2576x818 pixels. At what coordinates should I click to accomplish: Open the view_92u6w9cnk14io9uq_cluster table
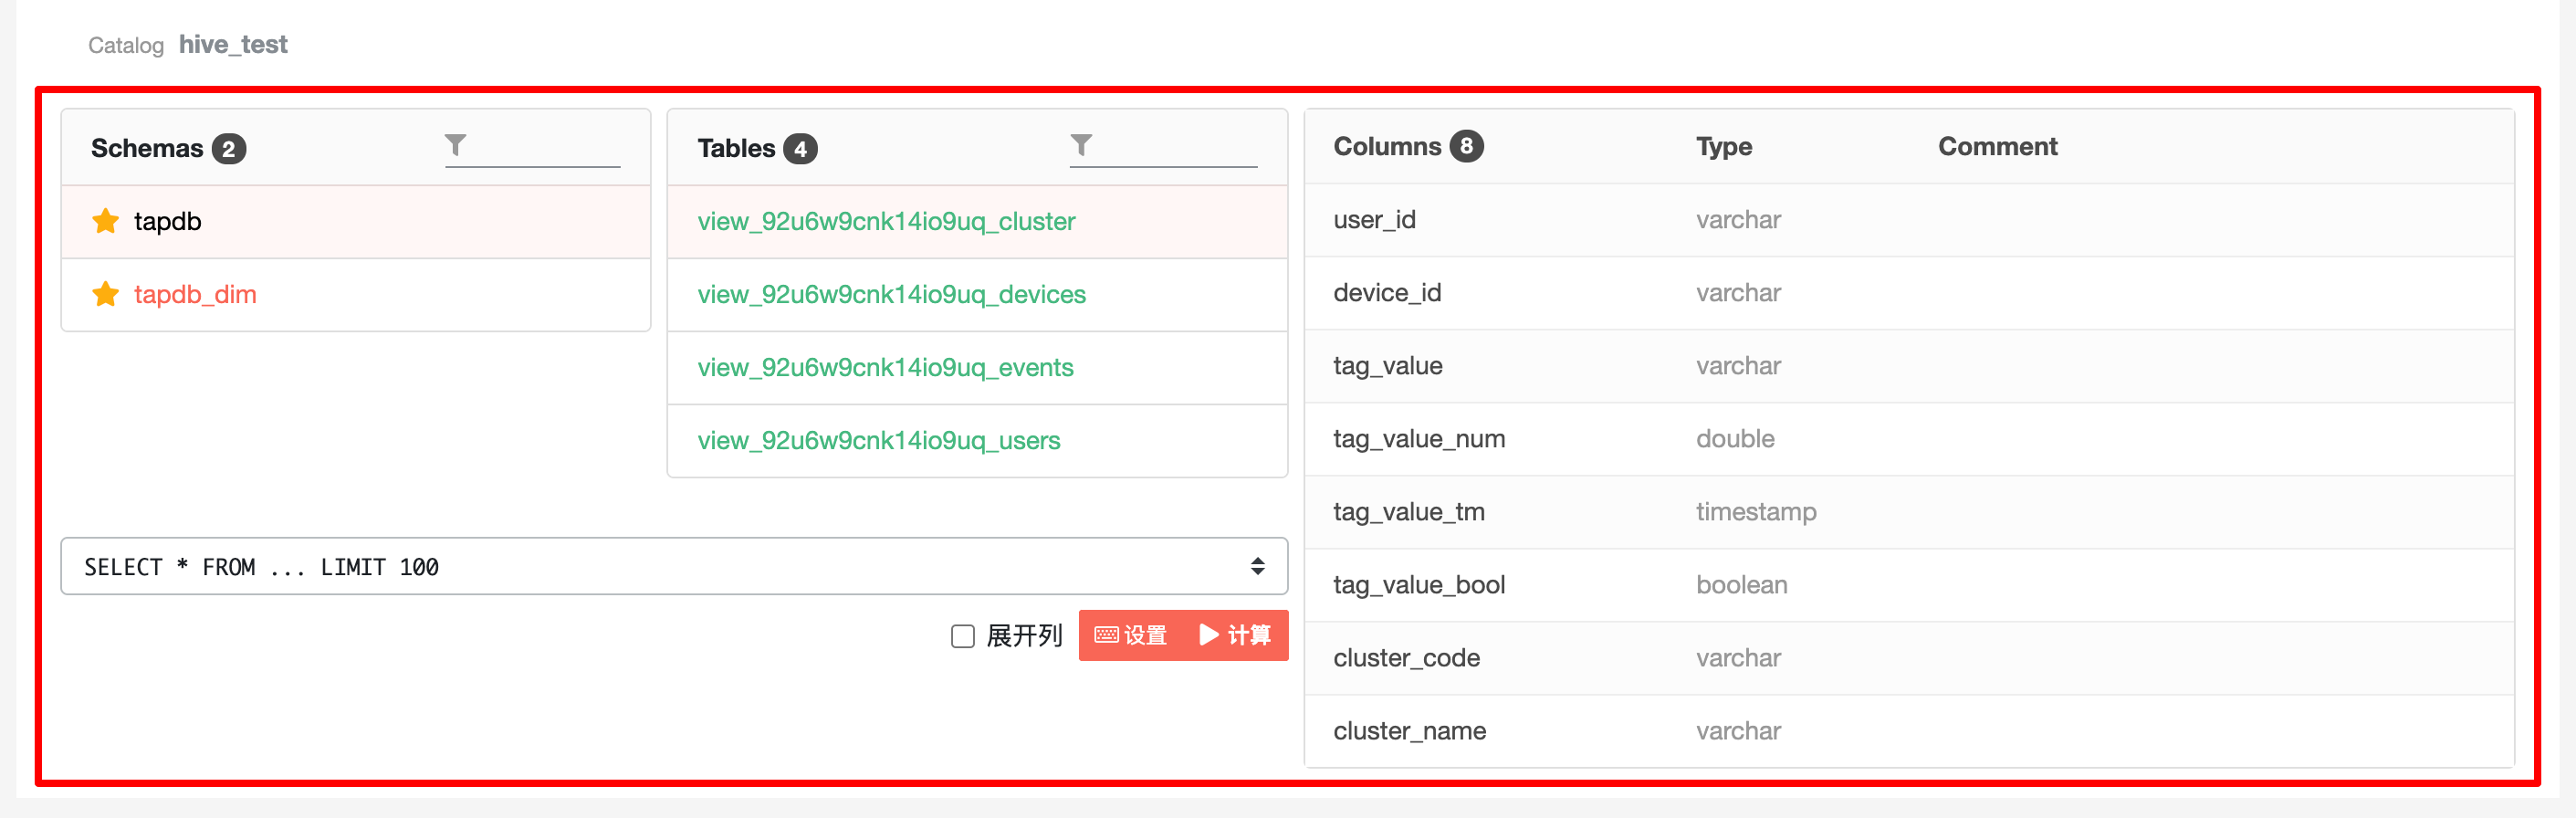point(886,221)
